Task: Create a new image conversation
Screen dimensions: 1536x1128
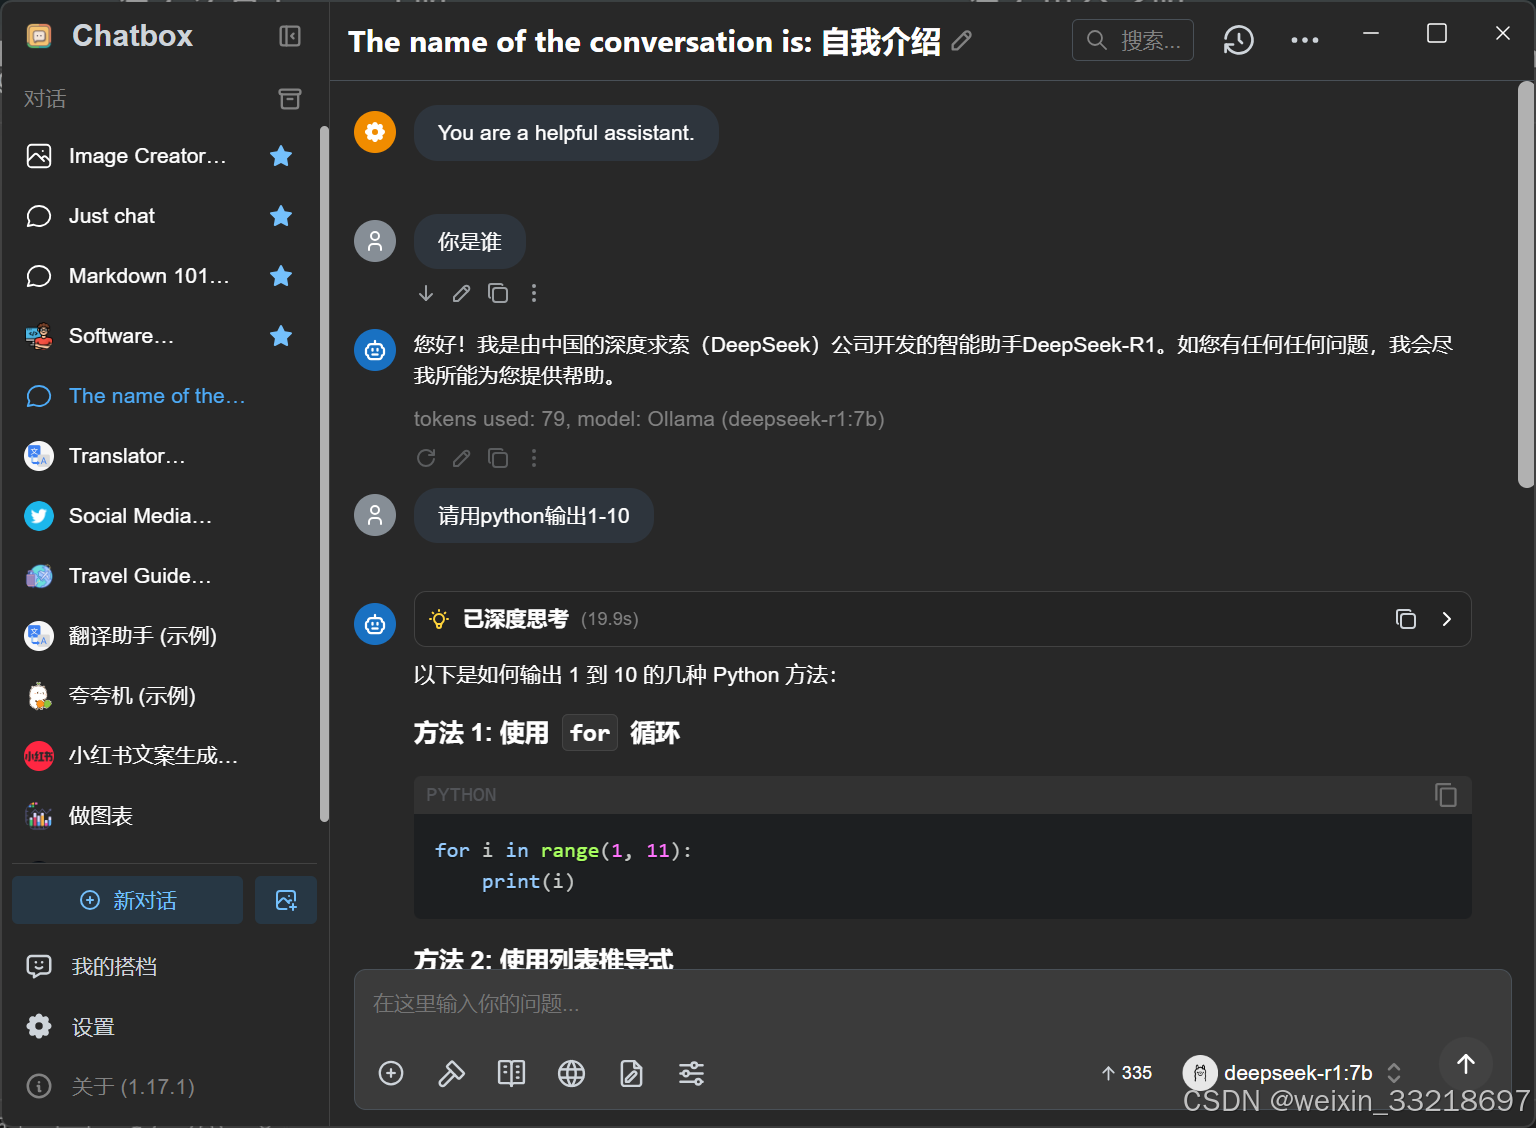Action: pyautogui.click(x=286, y=900)
